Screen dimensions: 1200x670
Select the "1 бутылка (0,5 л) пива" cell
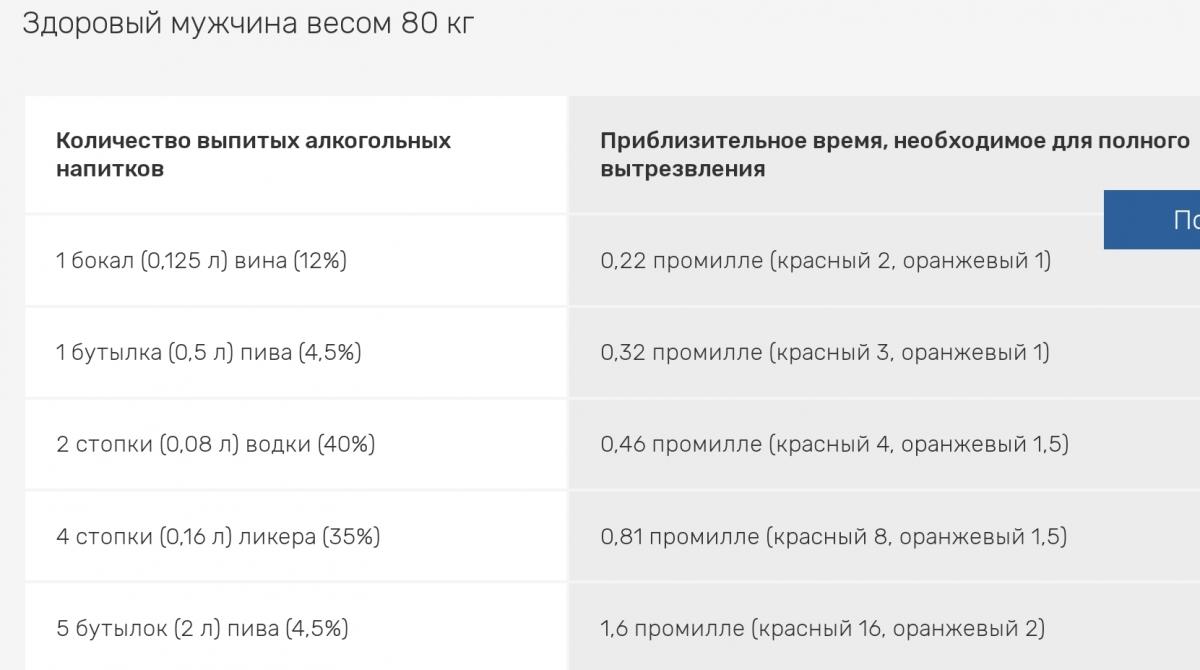208,353
